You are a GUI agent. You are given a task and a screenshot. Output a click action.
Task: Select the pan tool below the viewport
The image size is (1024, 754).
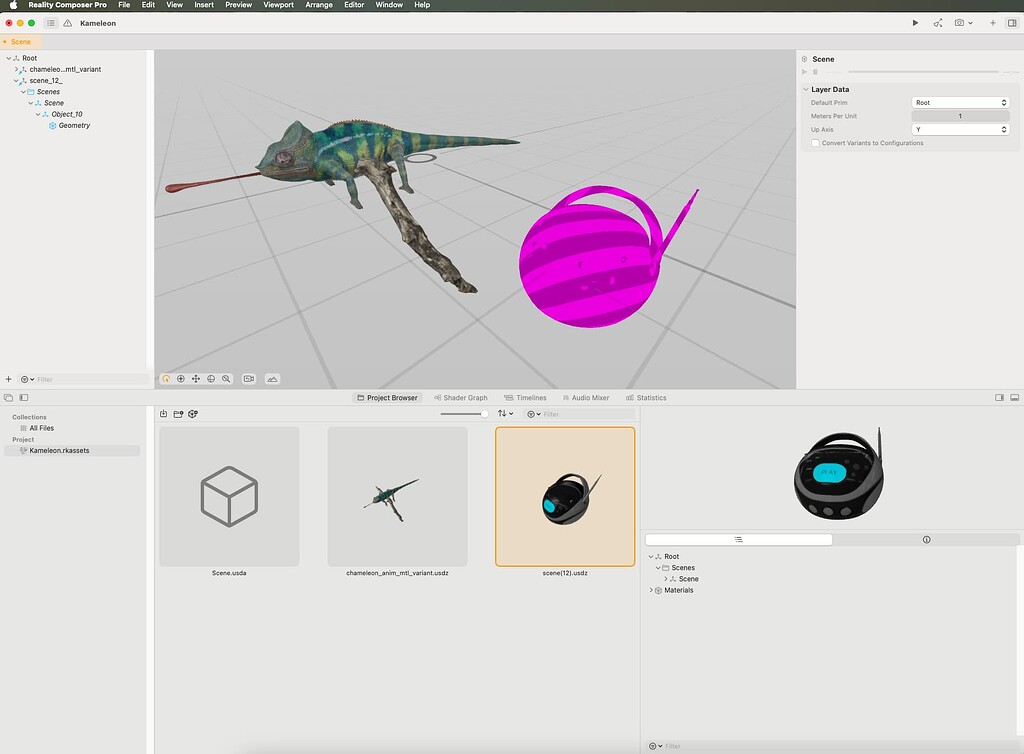click(x=195, y=378)
